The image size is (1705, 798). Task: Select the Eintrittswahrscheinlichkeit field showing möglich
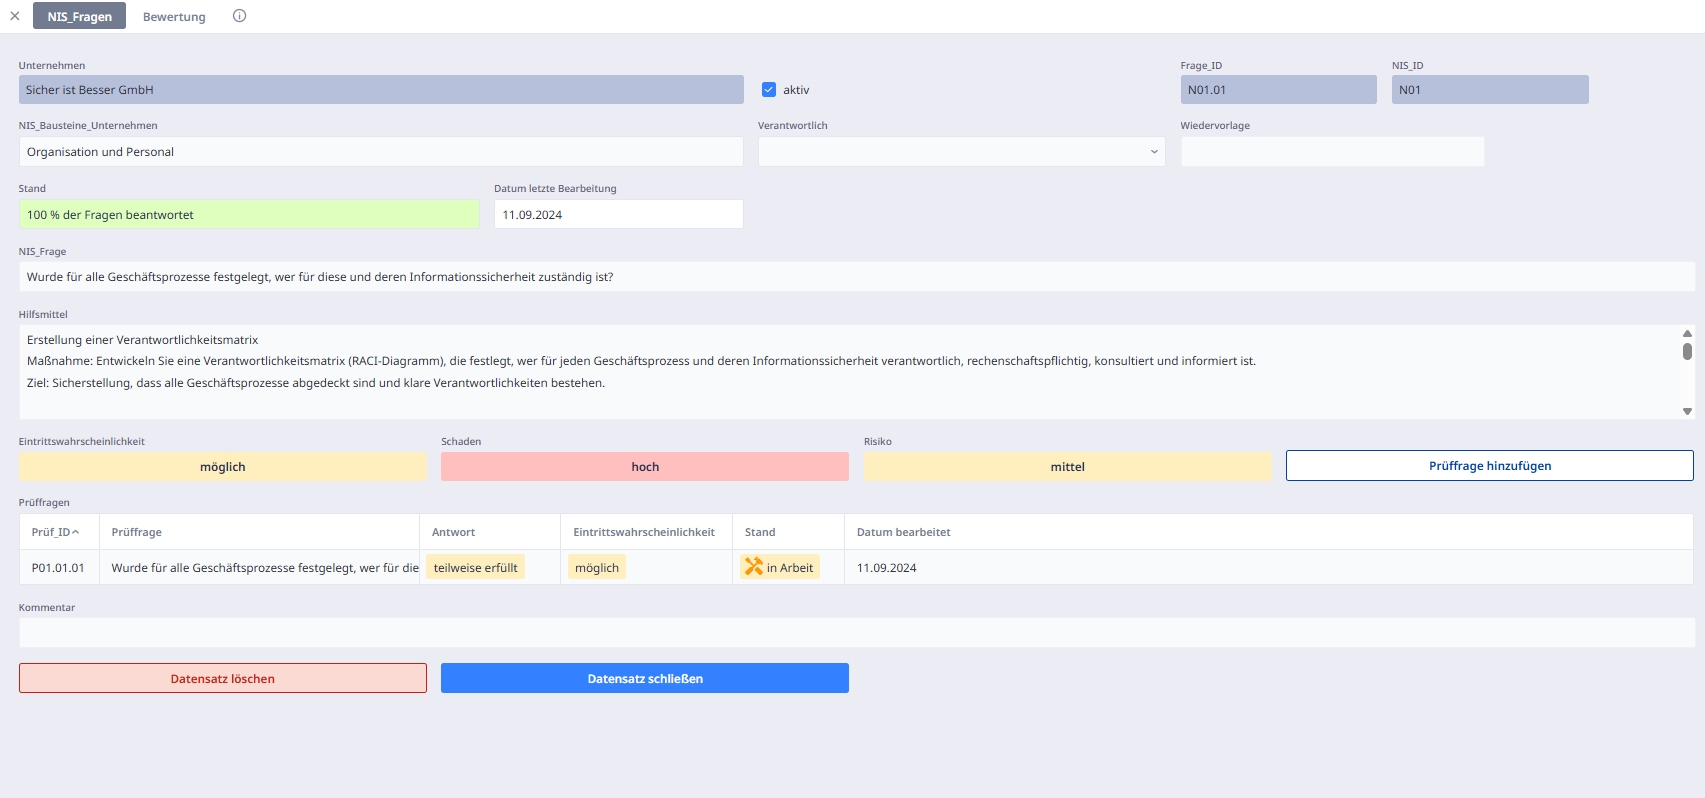click(x=222, y=467)
